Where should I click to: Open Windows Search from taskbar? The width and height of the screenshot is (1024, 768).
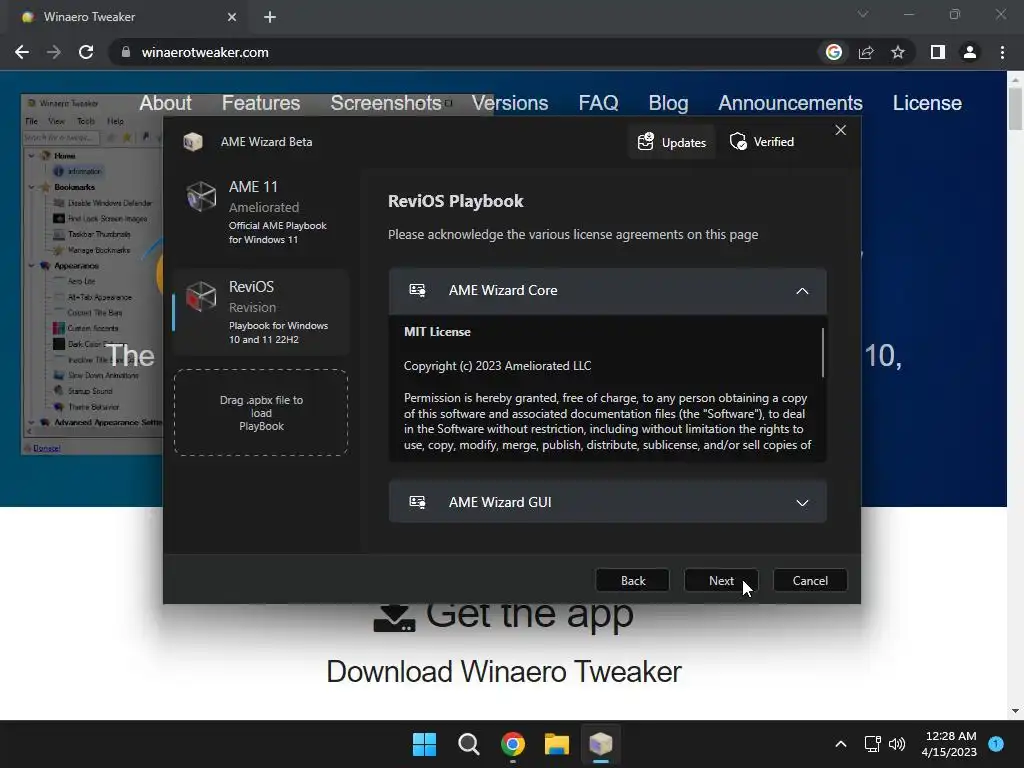point(468,744)
